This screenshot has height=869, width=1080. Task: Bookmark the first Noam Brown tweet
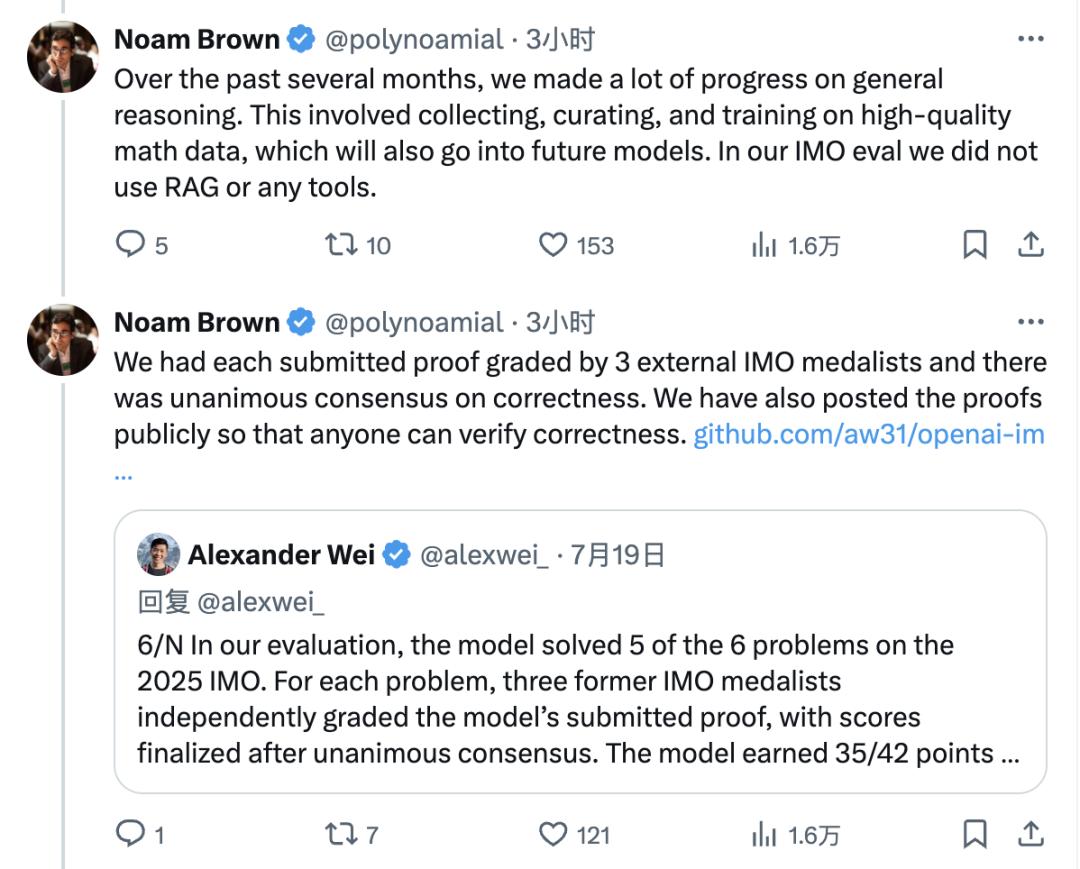[975, 244]
